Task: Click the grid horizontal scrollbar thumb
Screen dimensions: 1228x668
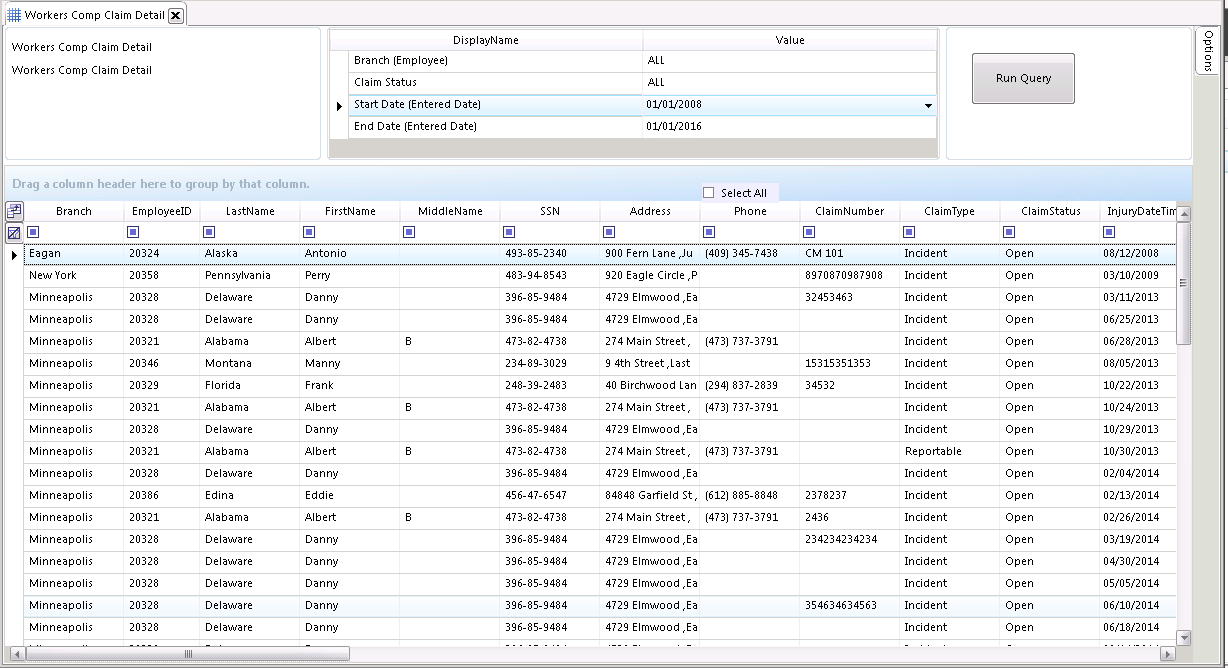Action: (x=187, y=654)
